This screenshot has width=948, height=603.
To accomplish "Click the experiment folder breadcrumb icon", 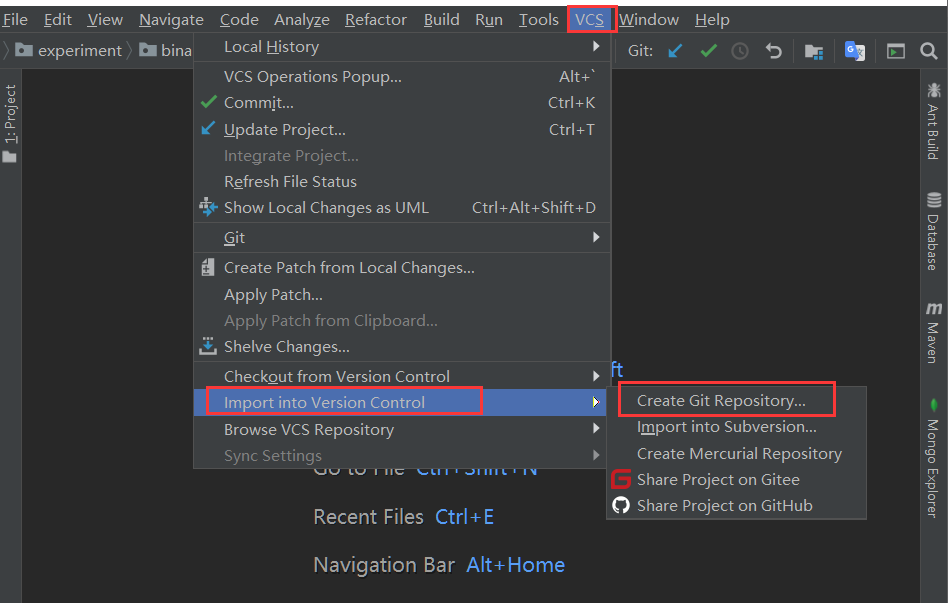I will pos(24,50).
